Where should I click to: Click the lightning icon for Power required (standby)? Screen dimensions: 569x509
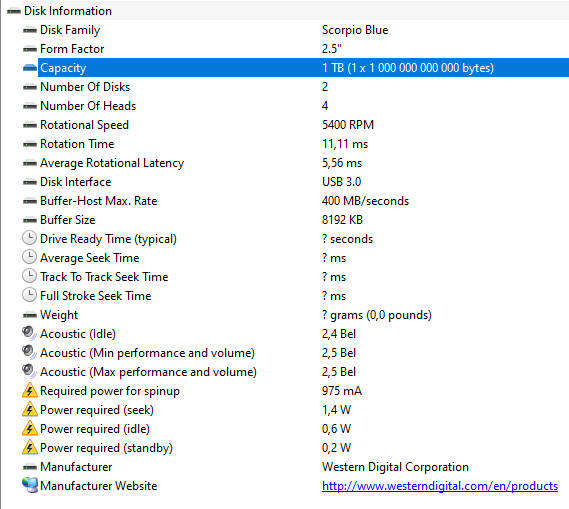pyautogui.click(x=30, y=447)
